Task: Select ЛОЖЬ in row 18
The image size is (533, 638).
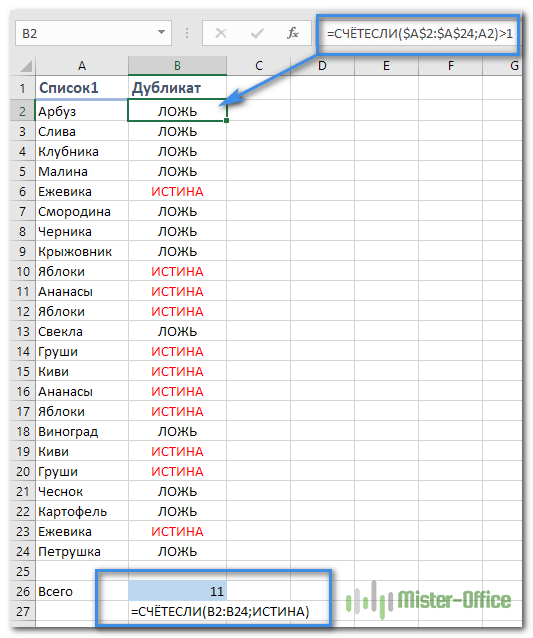Action: coord(177,431)
